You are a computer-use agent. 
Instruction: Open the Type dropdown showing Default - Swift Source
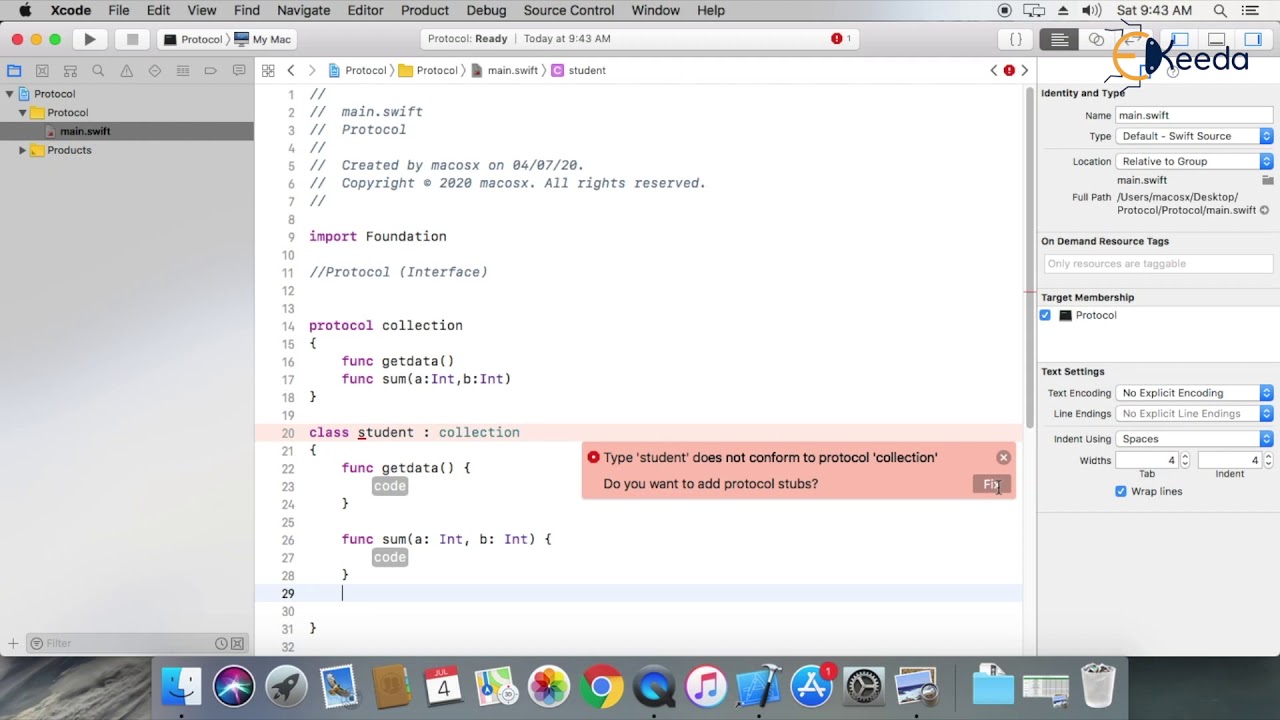click(1194, 136)
